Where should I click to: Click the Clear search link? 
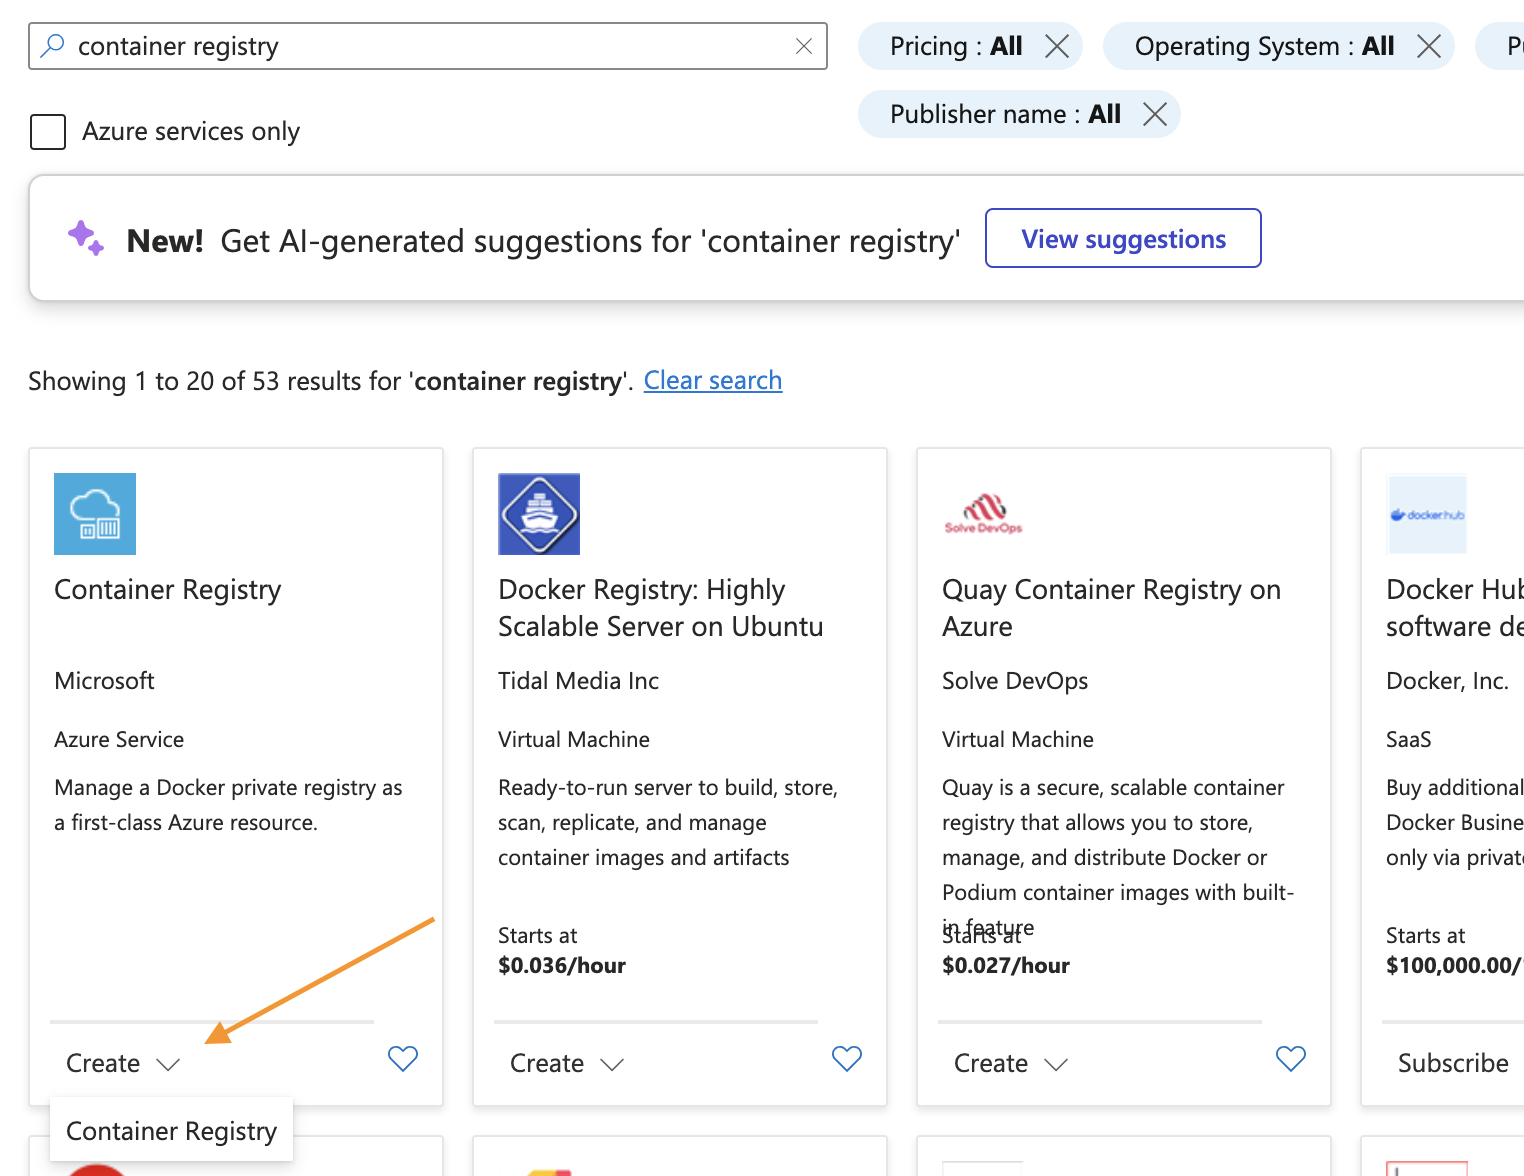click(713, 380)
